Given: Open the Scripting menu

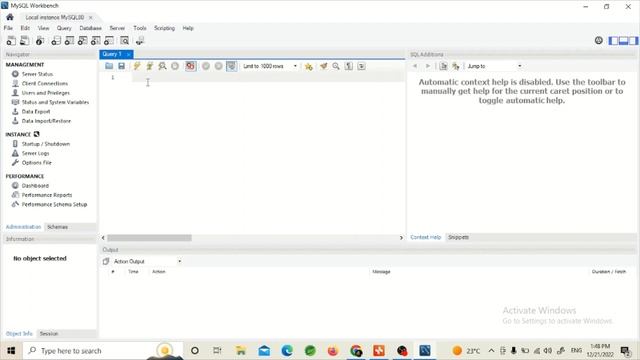Looking at the screenshot, I should pos(164,28).
